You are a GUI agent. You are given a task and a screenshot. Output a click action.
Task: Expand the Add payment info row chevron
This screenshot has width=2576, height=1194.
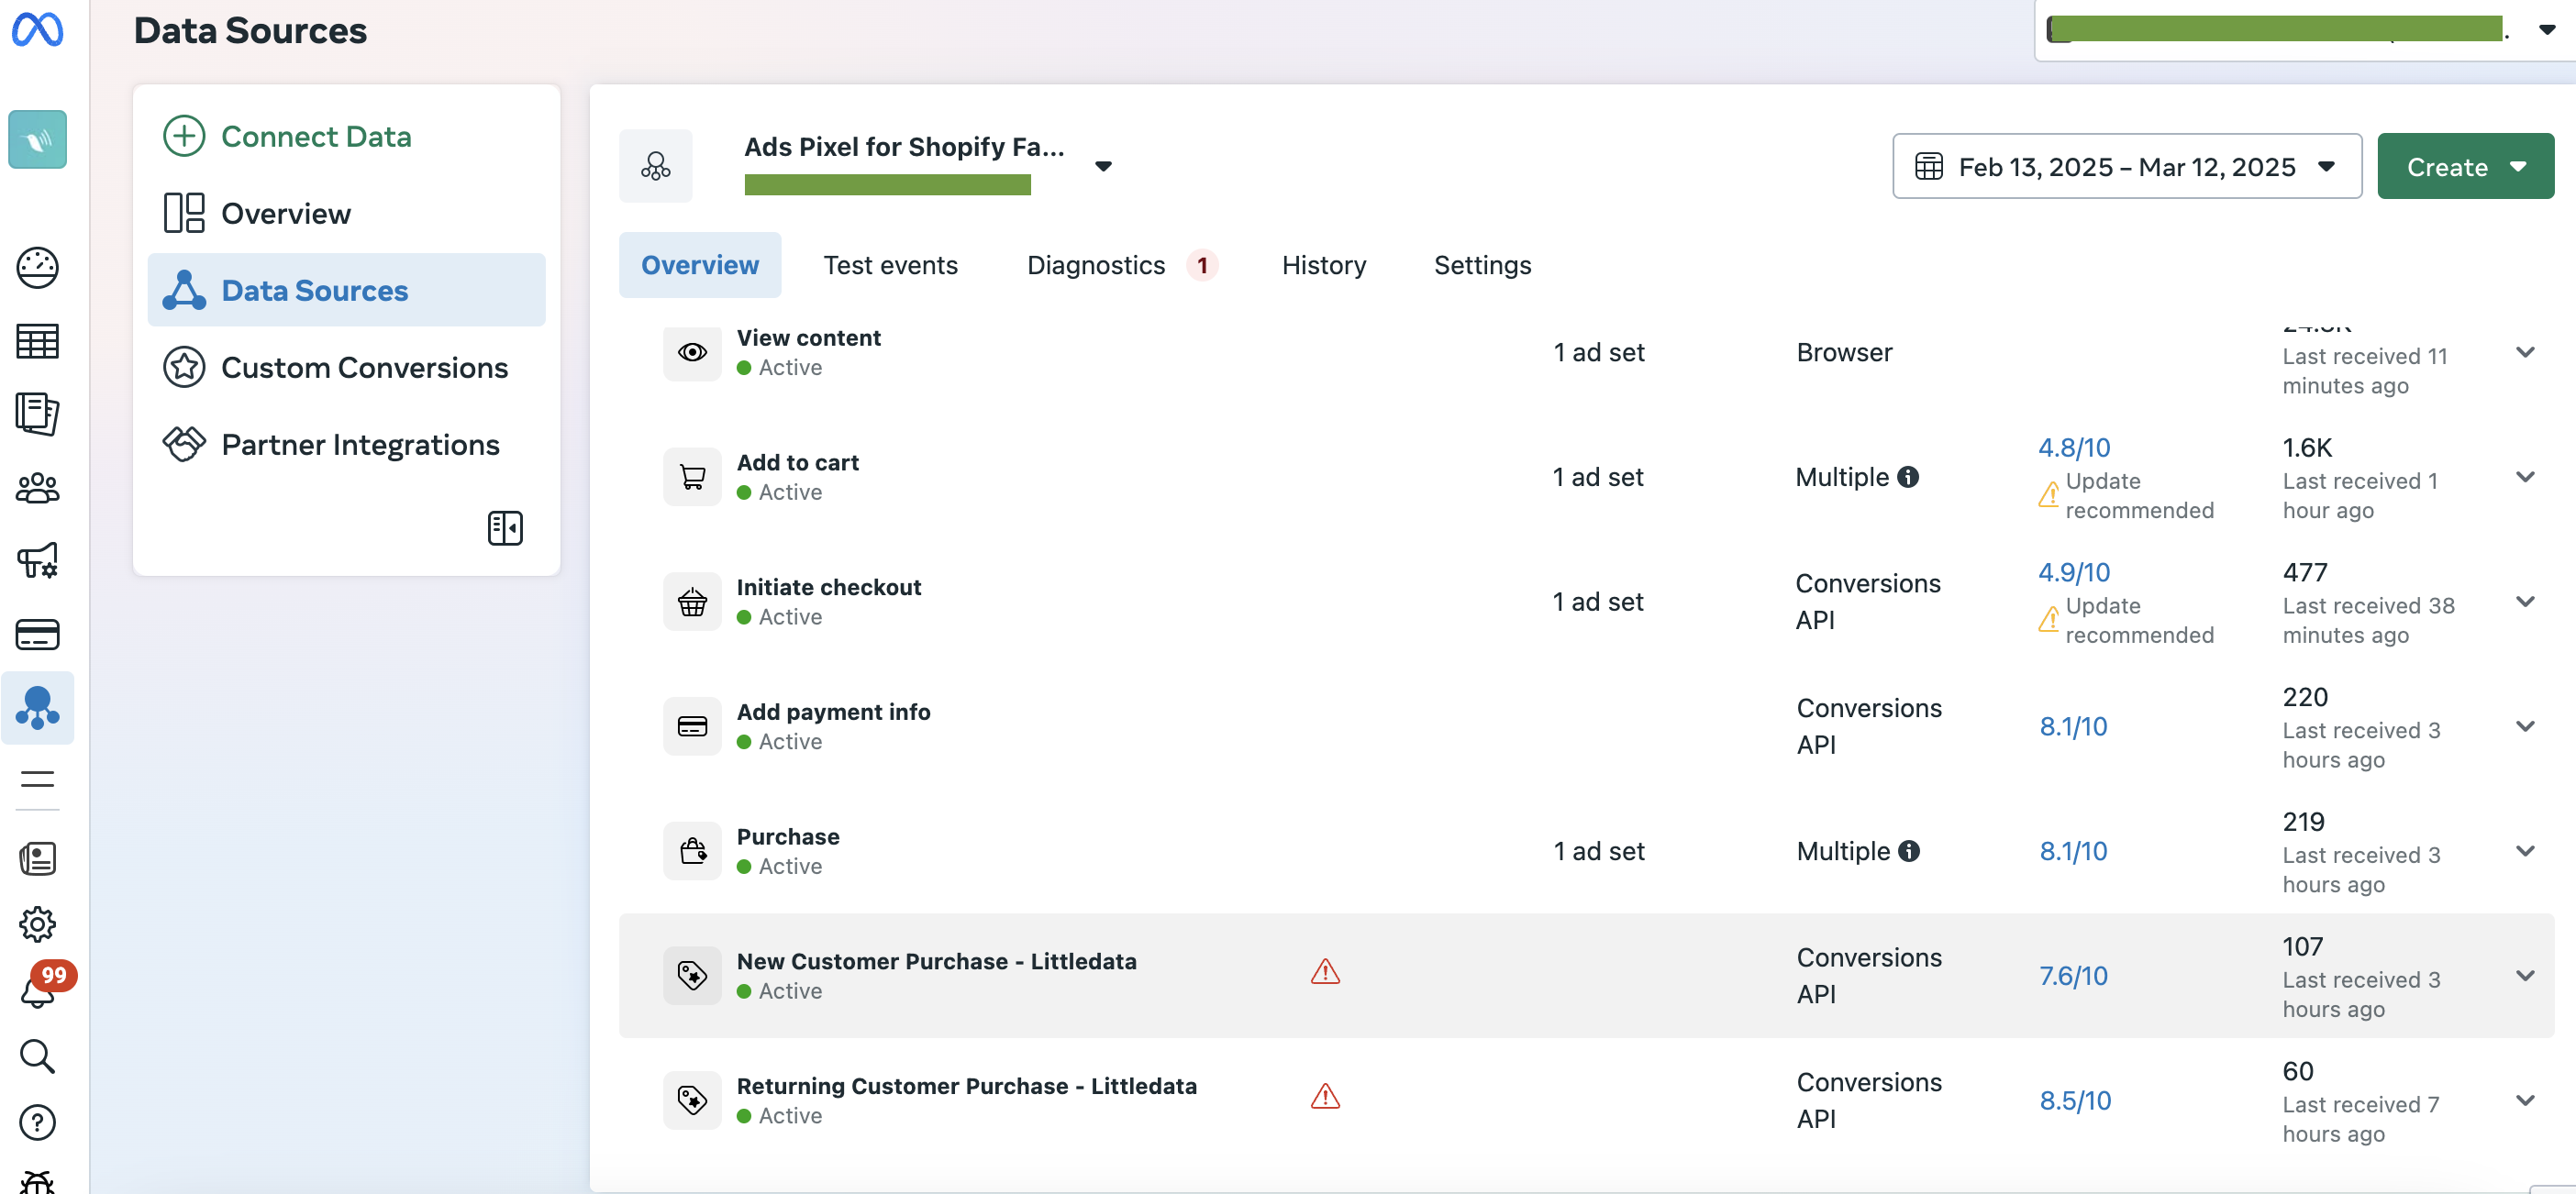point(2525,726)
